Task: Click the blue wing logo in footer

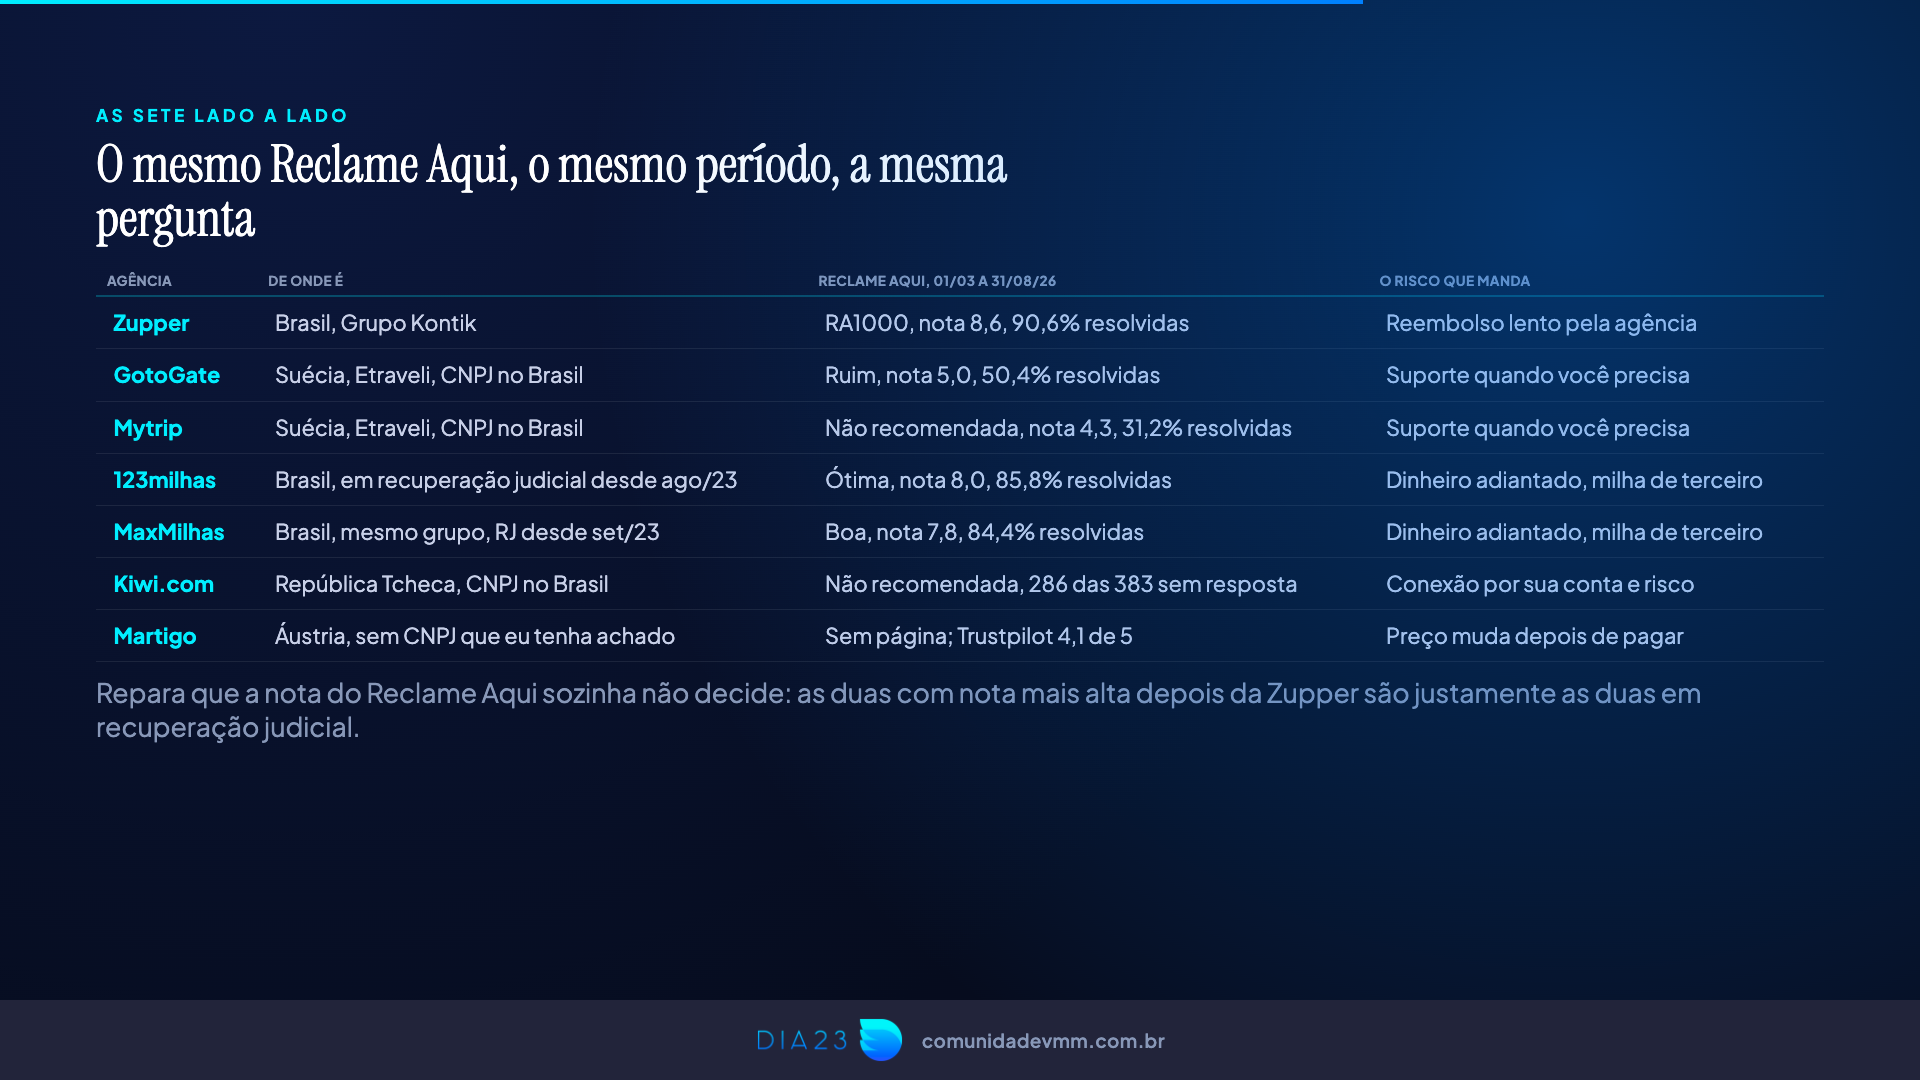Action: [x=880, y=1040]
